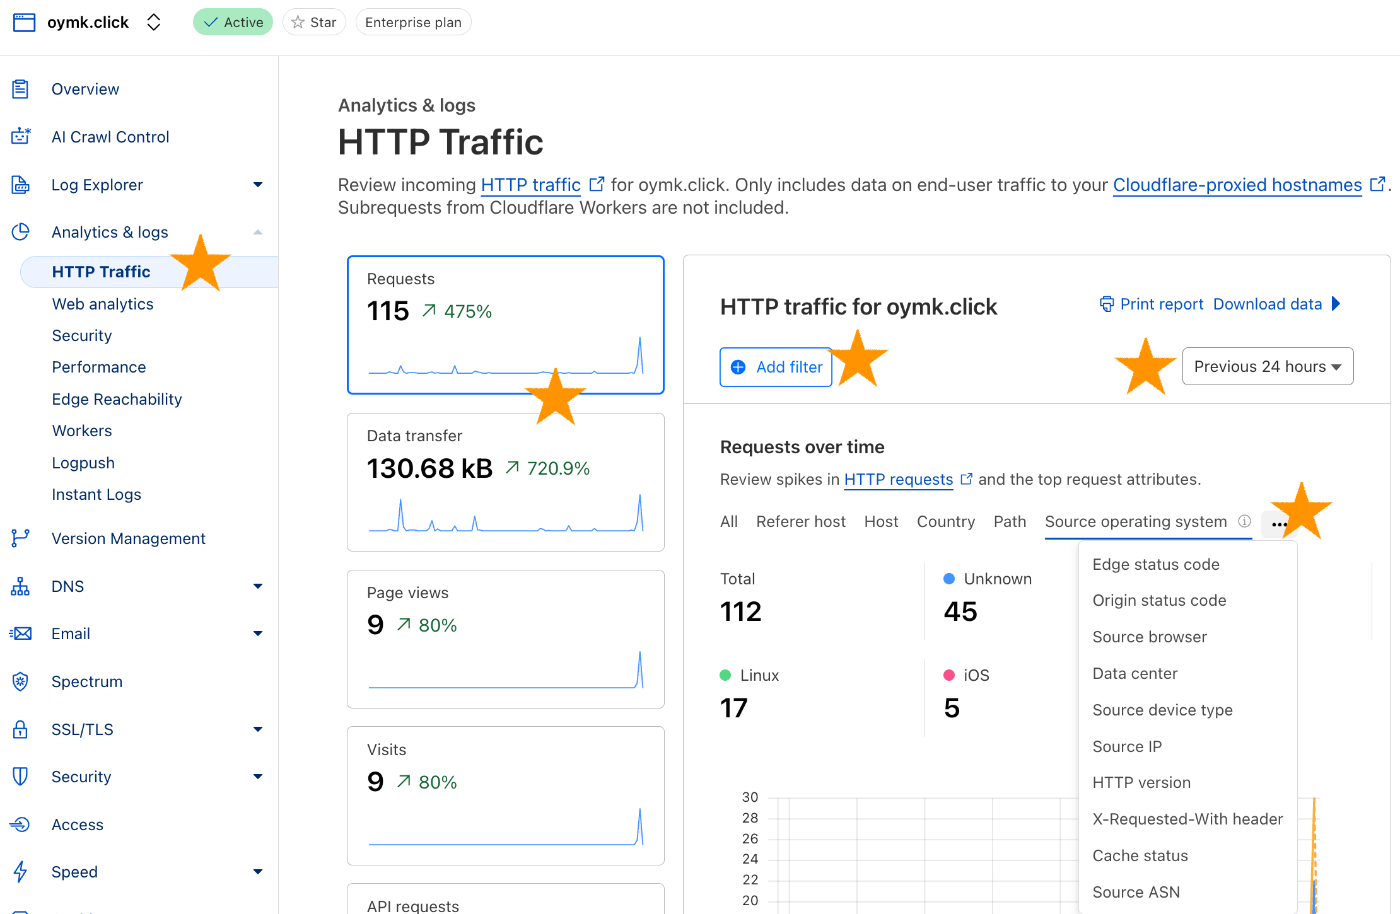Click the browser window icon beside oymk.click
The height and width of the screenshot is (914, 1400).
pos(24,22)
